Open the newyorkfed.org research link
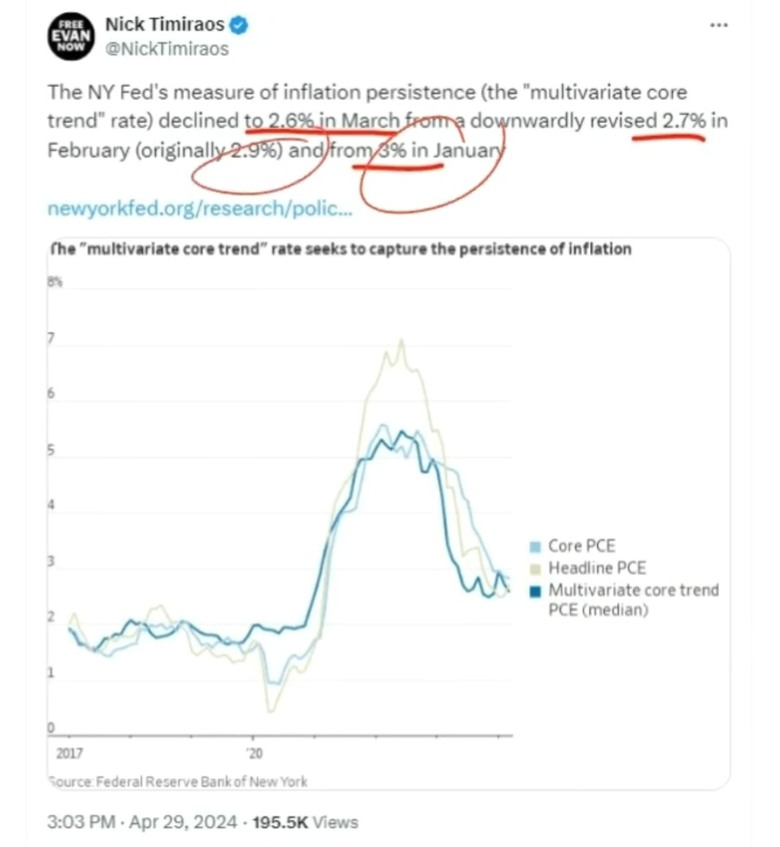The width and height of the screenshot is (780, 847). (x=200, y=208)
